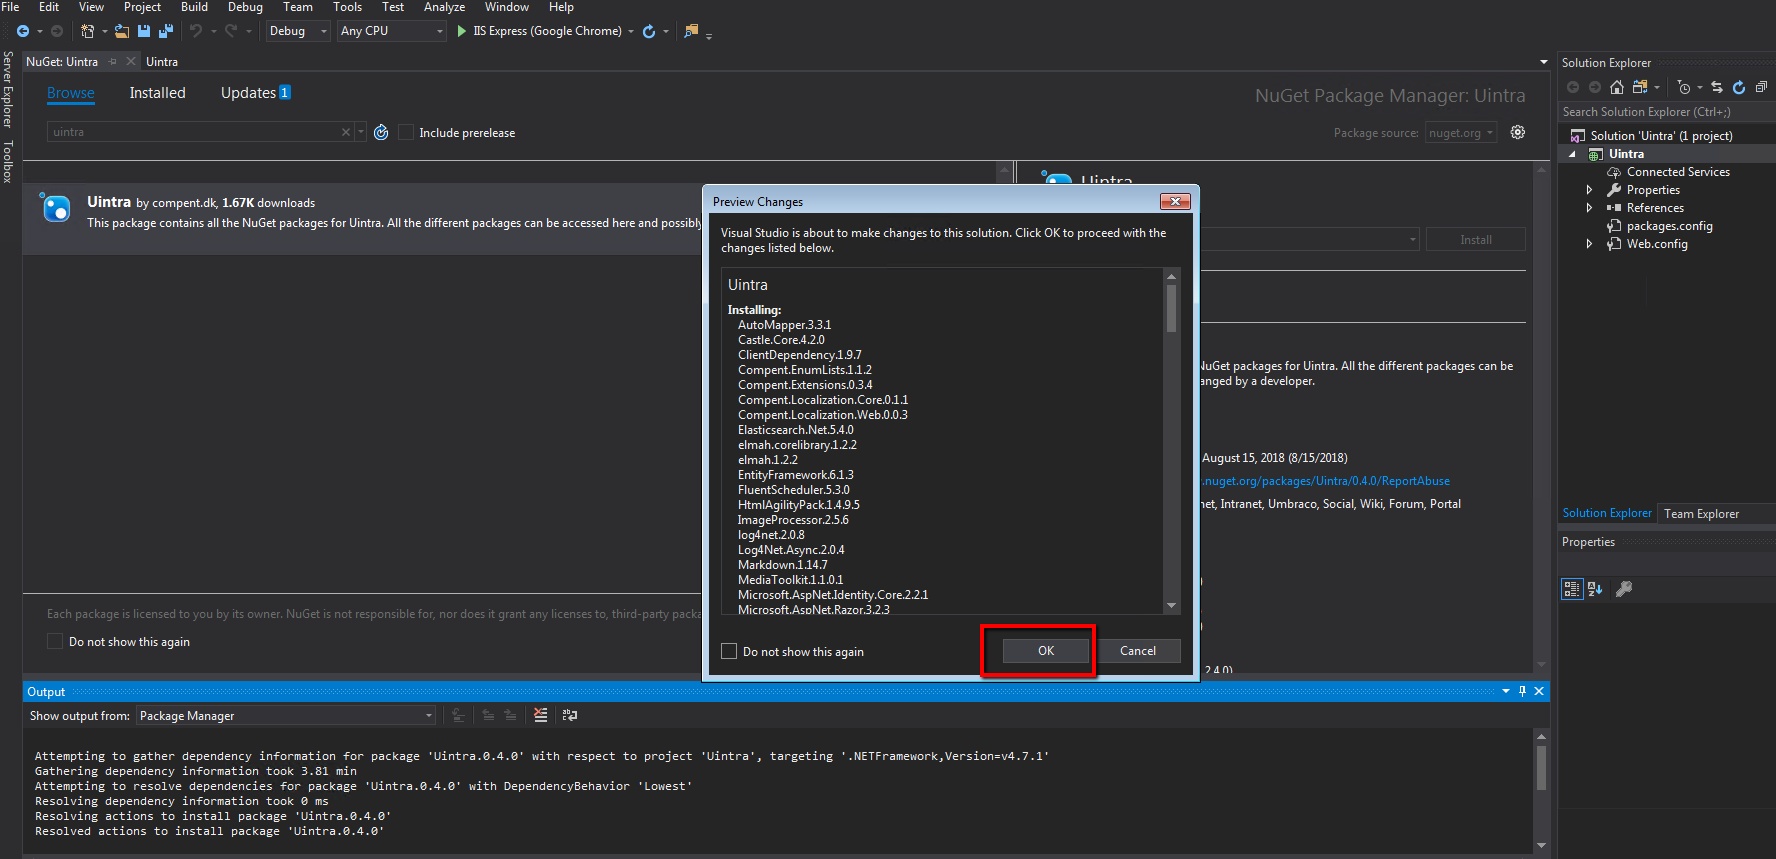Expand the Properties node in Solution Explorer

tap(1589, 190)
